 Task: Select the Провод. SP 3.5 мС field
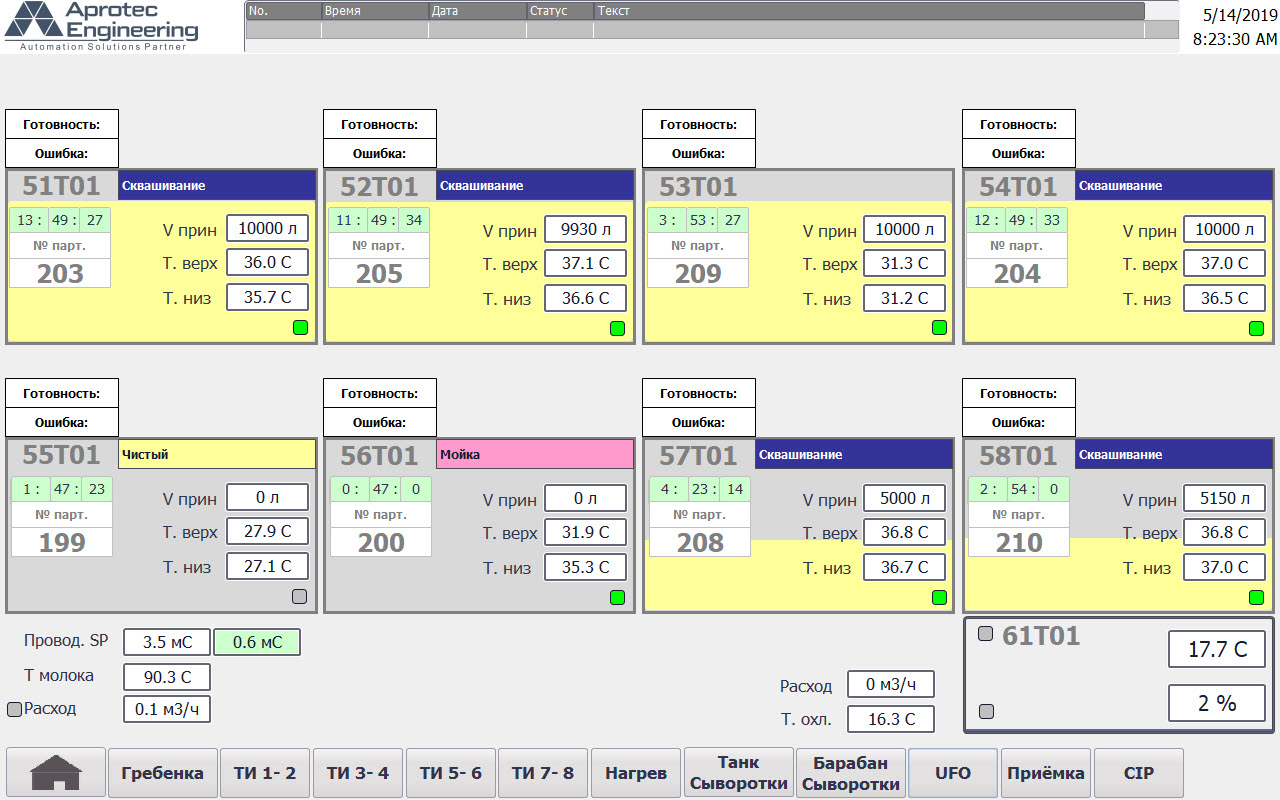pyautogui.click(x=167, y=642)
